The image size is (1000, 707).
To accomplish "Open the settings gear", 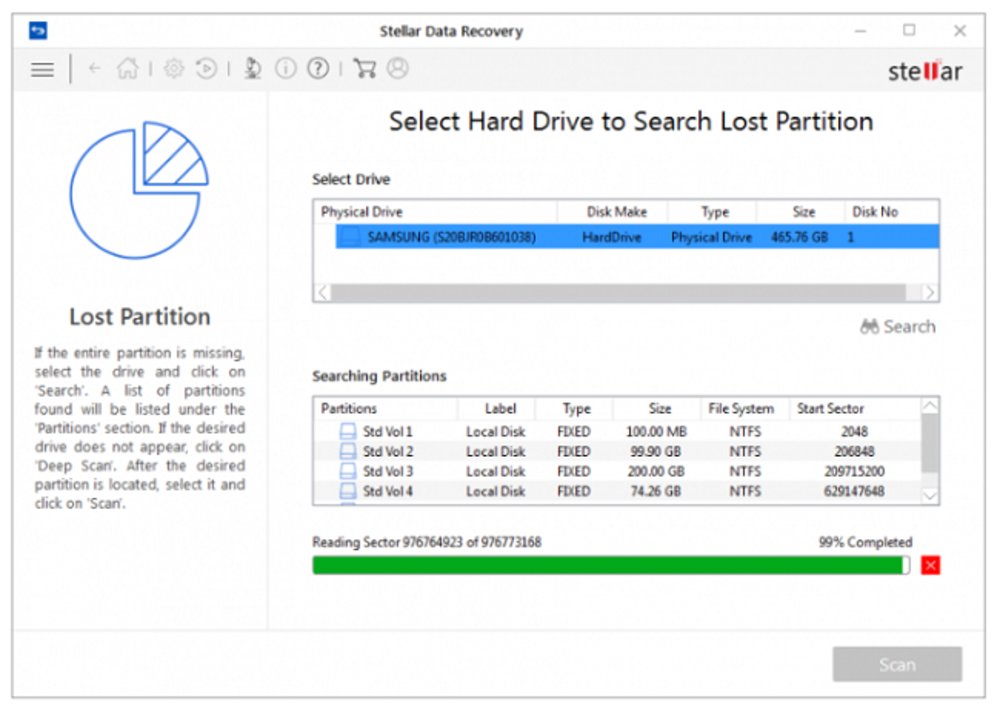I will [x=173, y=68].
